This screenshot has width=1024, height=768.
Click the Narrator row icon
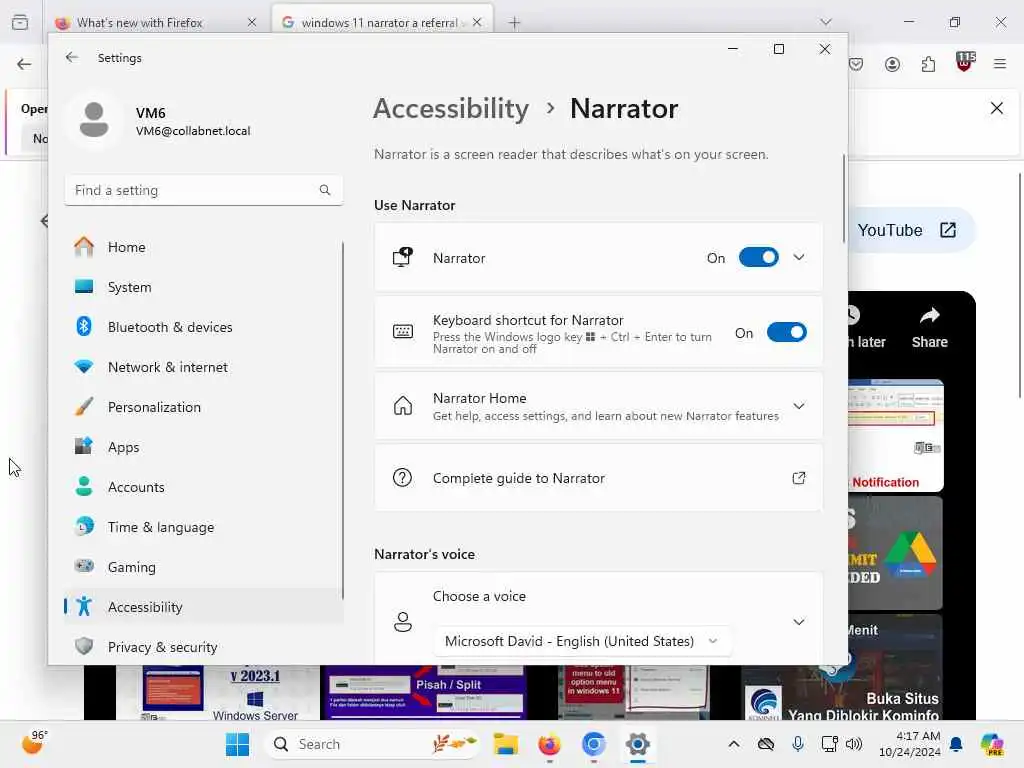402,257
